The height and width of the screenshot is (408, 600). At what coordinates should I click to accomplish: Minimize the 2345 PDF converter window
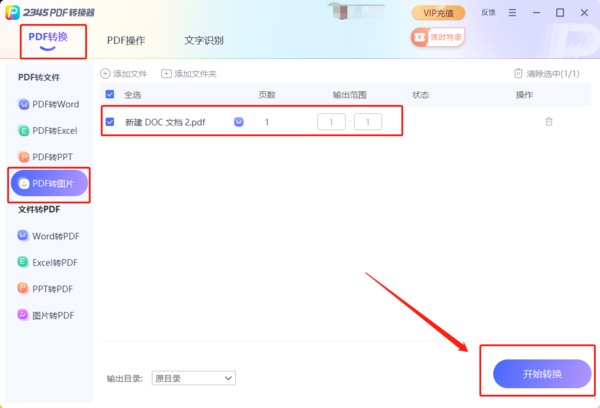click(x=536, y=13)
